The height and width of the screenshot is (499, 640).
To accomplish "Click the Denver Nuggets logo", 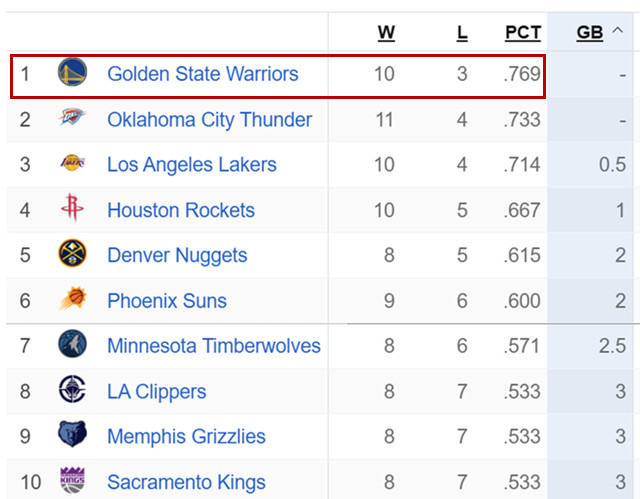I will [x=72, y=253].
